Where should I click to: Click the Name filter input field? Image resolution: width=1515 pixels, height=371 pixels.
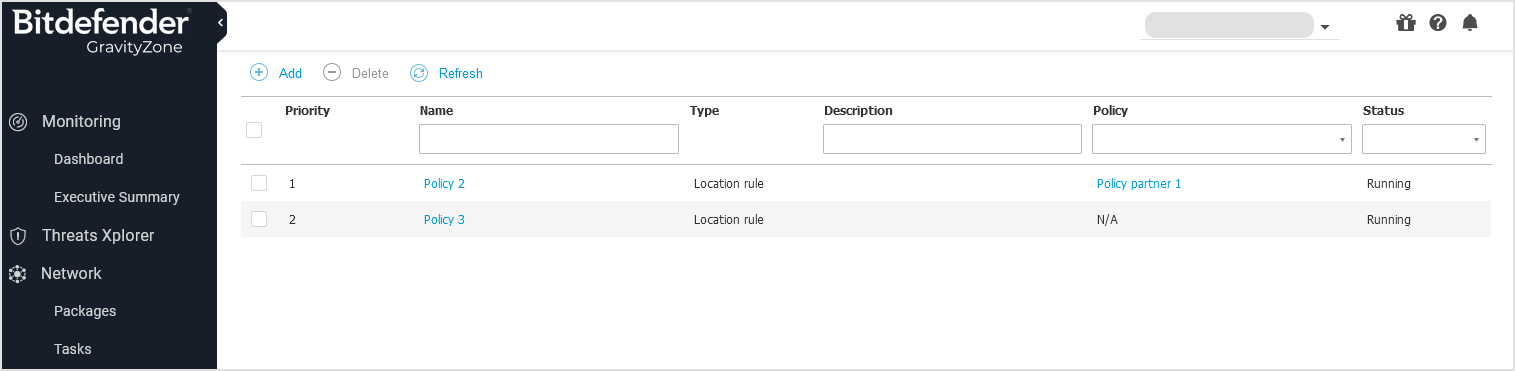(549, 139)
